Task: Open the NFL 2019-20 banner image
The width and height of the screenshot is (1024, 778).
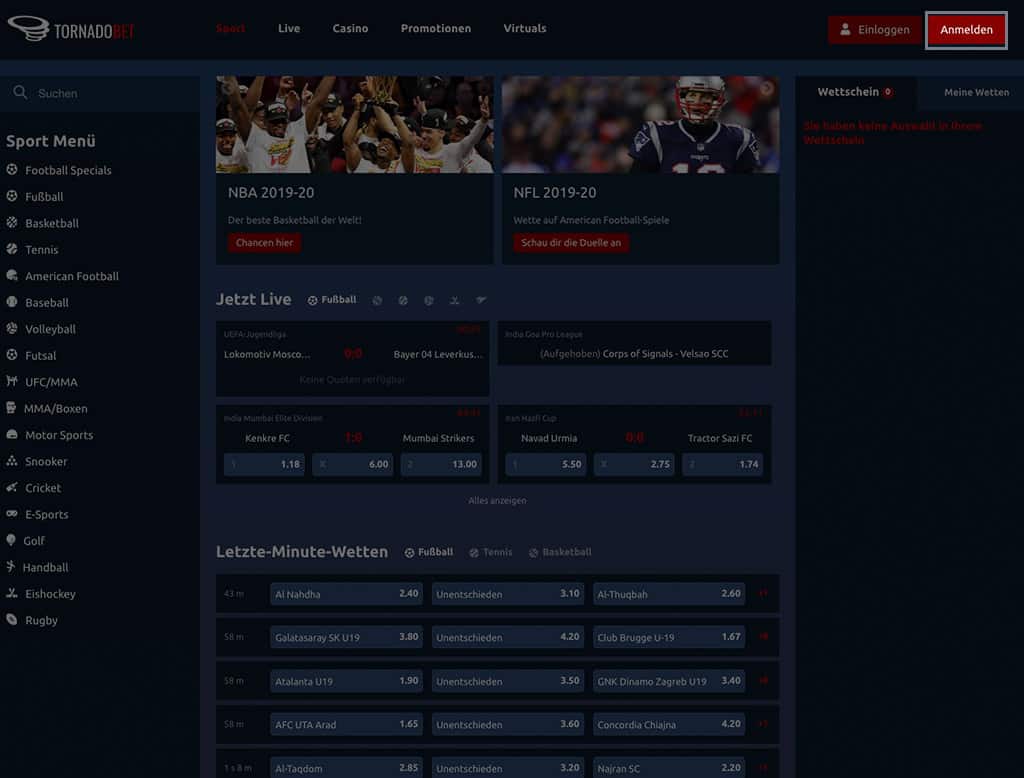Action: pos(640,124)
